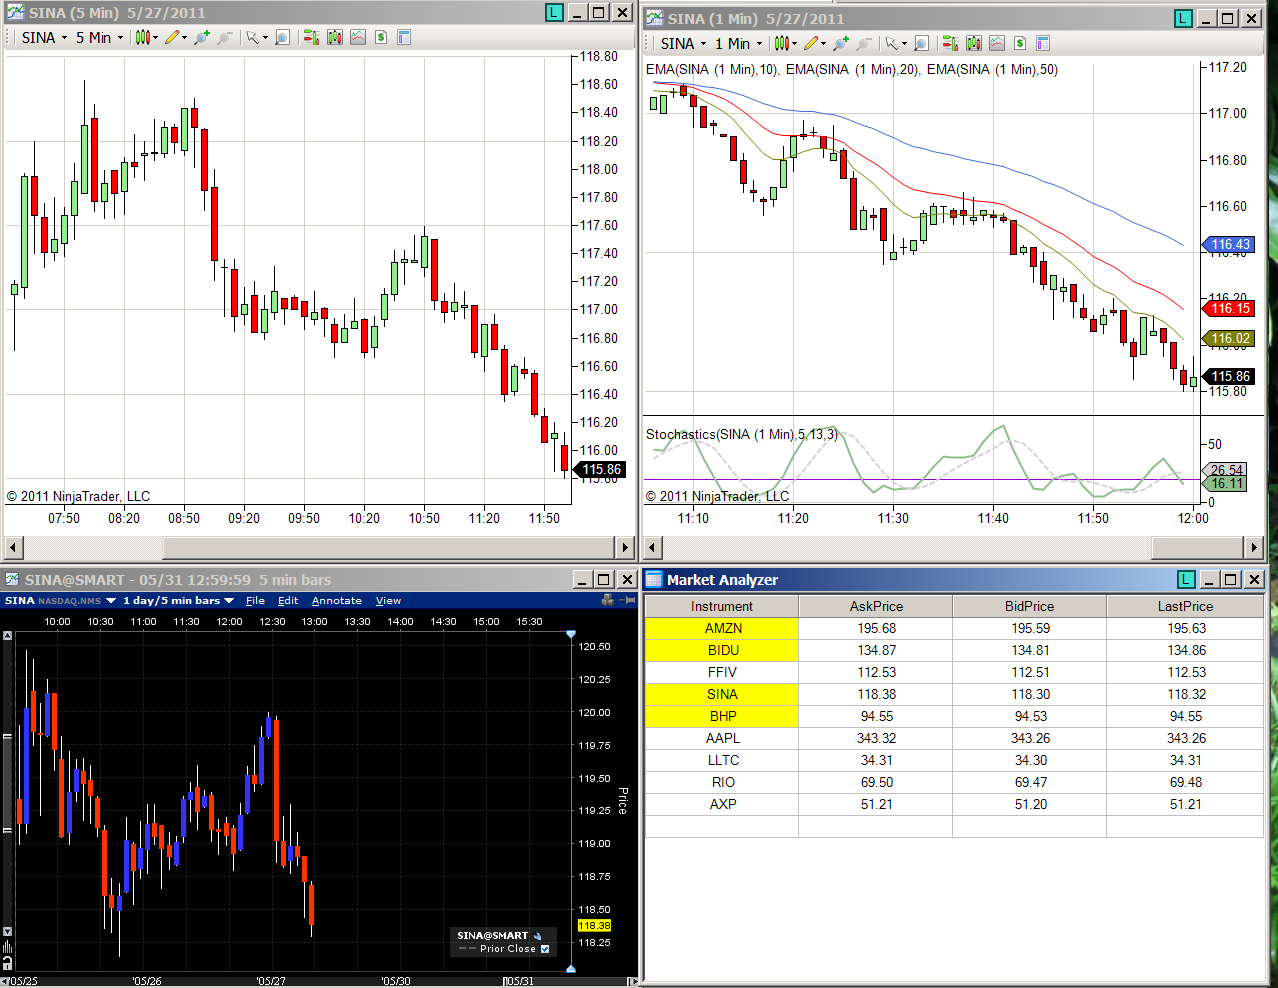Open indicators icon in 5 Min chart

pos(358,37)
